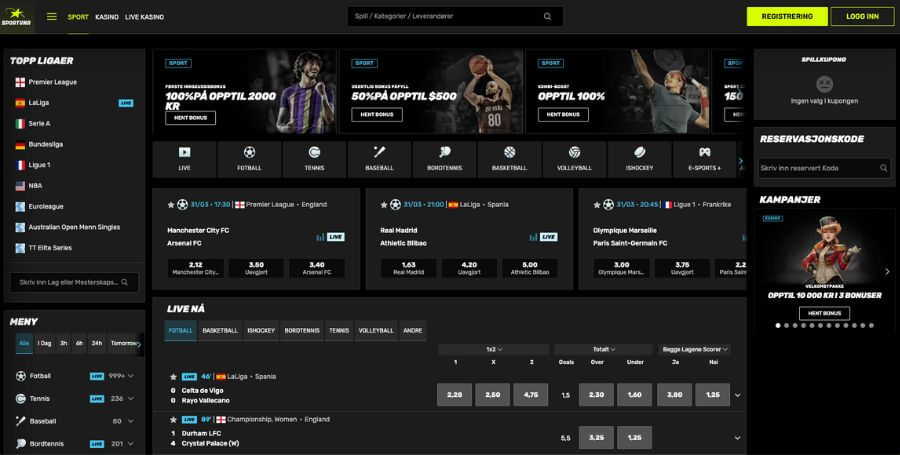Filter menu by I Dag time chip

point(44,343)
